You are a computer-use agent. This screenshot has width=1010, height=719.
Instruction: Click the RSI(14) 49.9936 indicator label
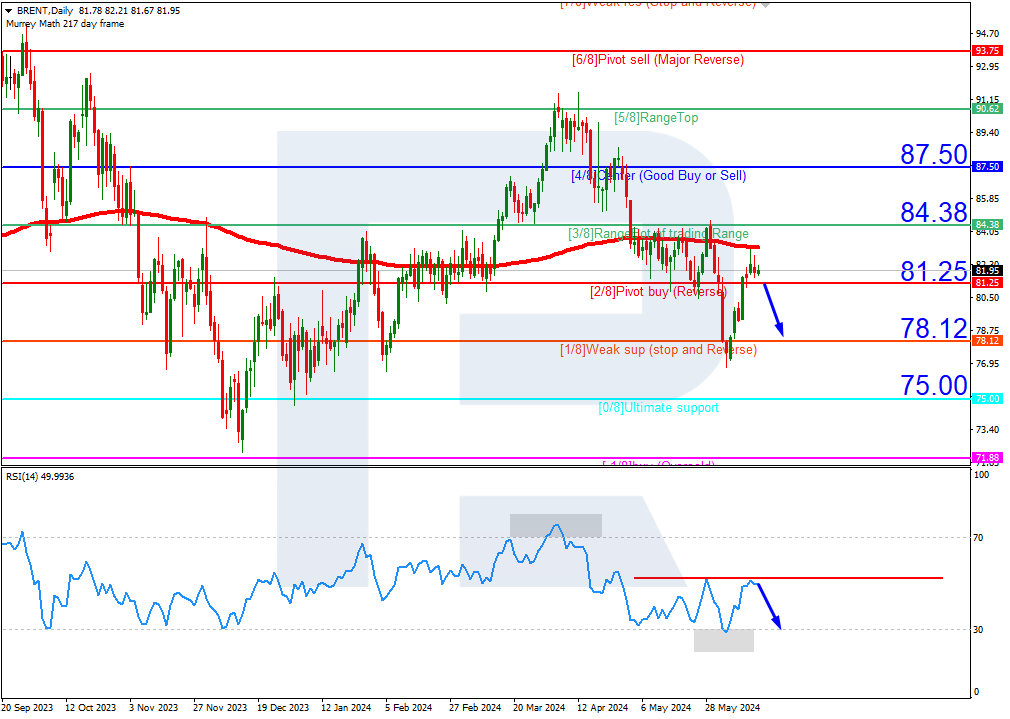click(40, 477)
